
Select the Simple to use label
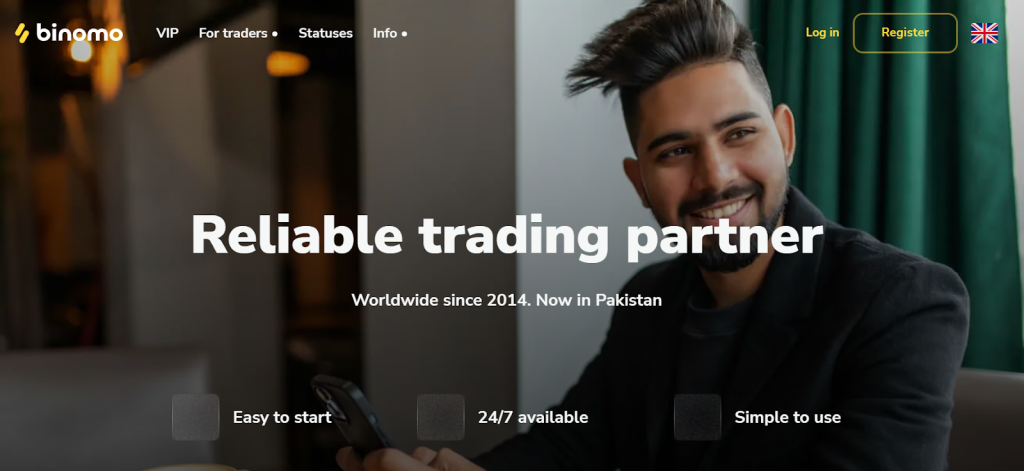click(788, 417)
